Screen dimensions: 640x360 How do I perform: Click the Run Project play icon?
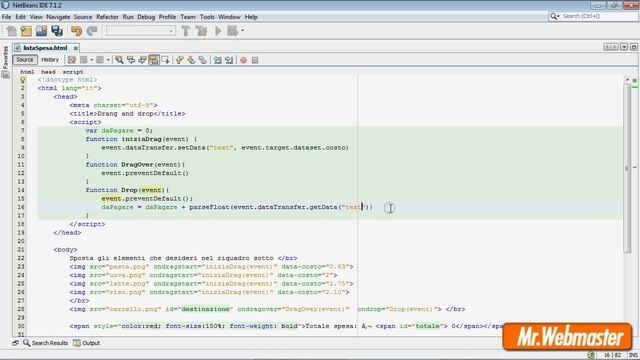pos(218,31)
